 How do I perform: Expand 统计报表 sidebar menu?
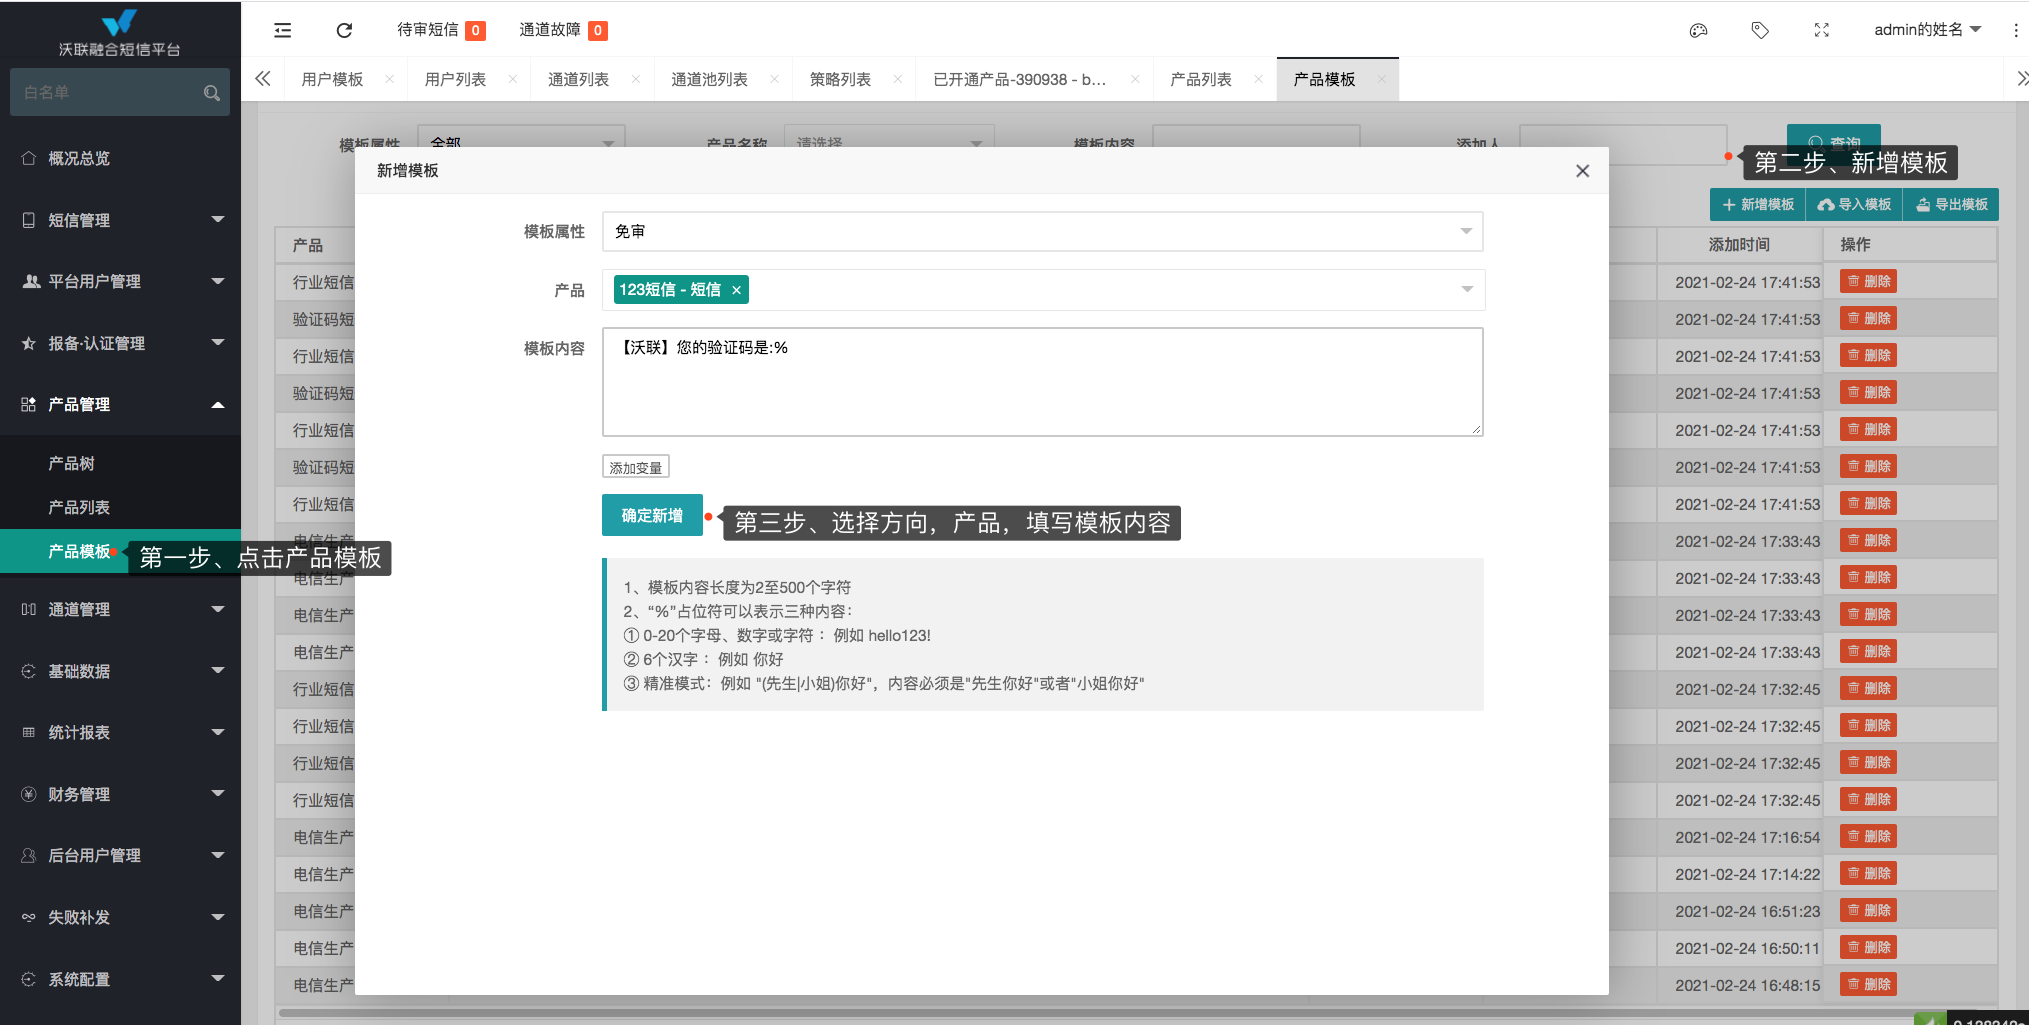120,732
